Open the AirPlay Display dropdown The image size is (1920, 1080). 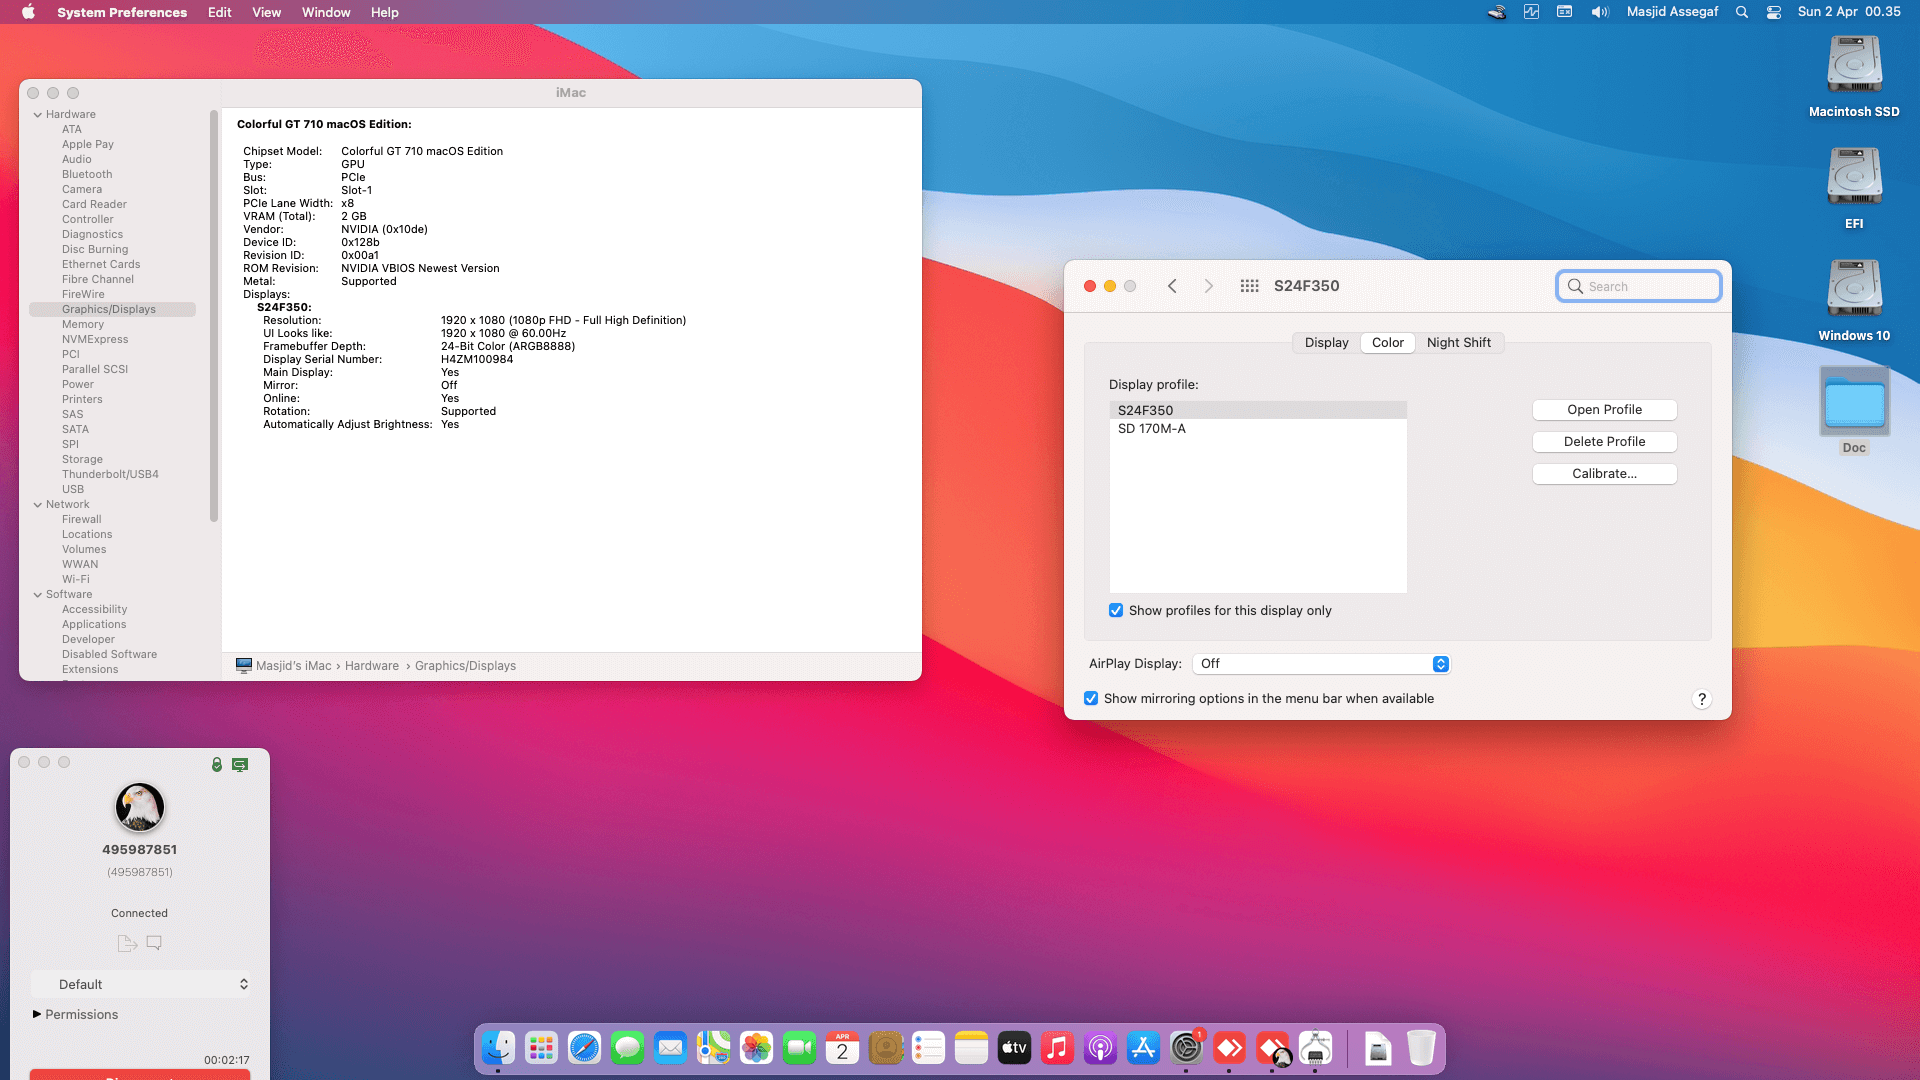click(1322, 664)
